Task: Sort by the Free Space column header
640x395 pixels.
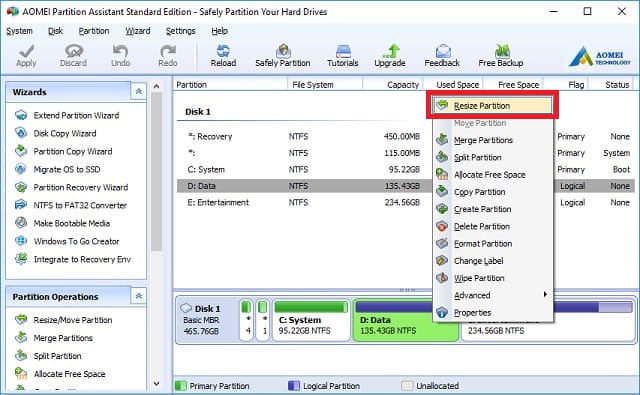Action: click(x=513, y=85)
